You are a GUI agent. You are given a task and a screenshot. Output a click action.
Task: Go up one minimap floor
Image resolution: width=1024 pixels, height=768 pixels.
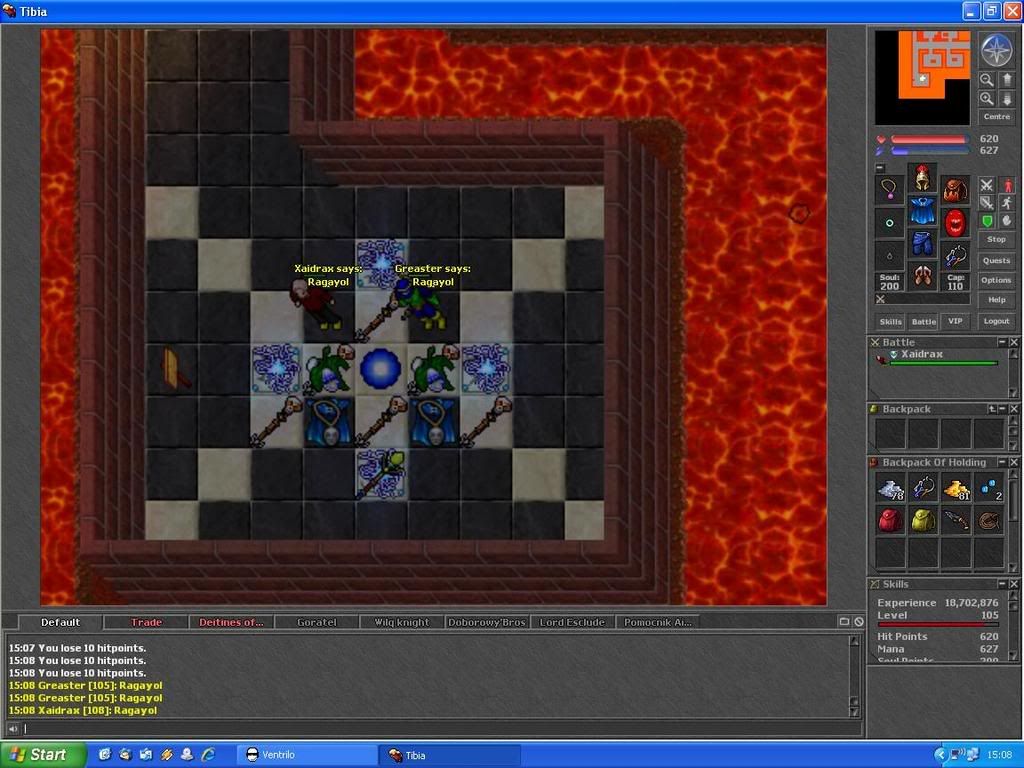(x=1006, y=80)
